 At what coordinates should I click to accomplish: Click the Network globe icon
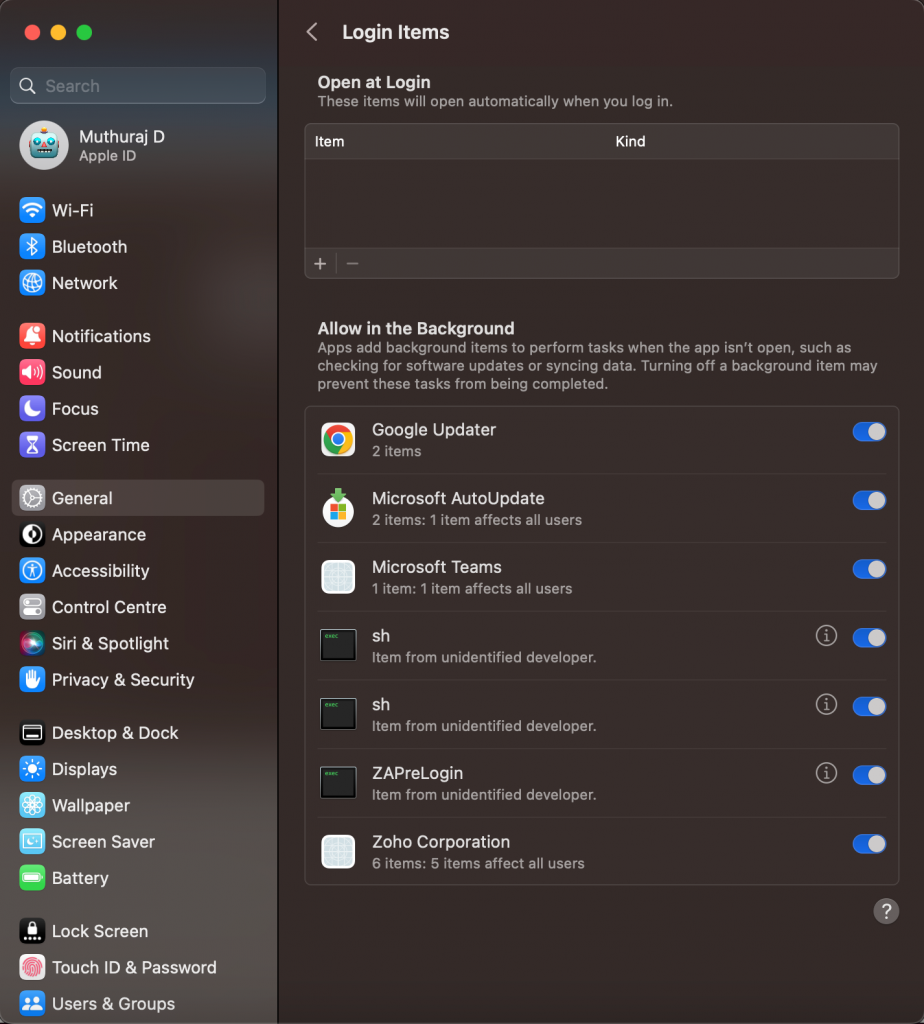tap(32, 283)
